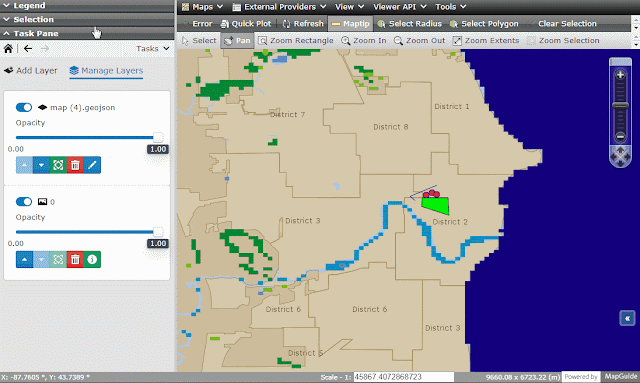640x383 pixels.
Task: Switch to the Add Layer tab
Action: 31,71
